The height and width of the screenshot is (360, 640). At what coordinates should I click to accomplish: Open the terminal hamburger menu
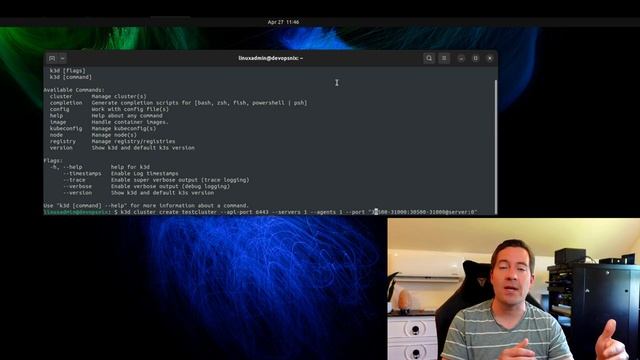(444, 58)
